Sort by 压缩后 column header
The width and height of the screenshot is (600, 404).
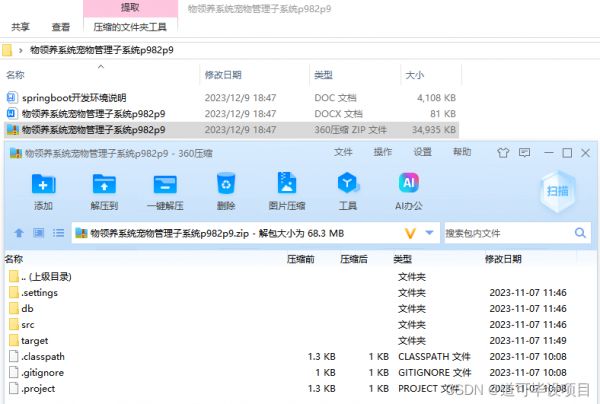click(x=354, y=259)
